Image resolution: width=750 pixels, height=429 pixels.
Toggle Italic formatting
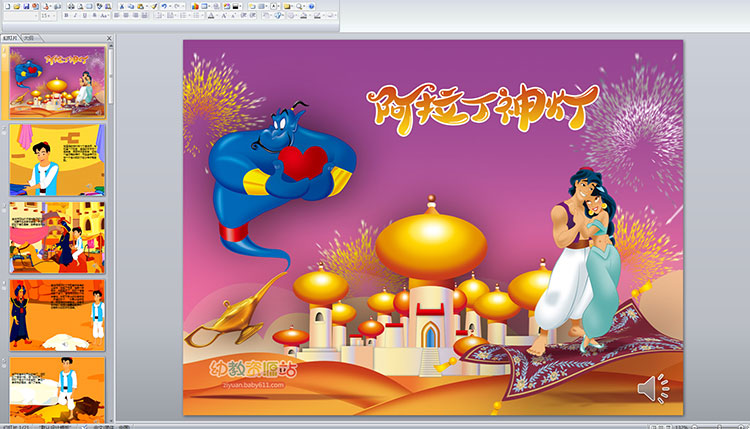(75, 15)
